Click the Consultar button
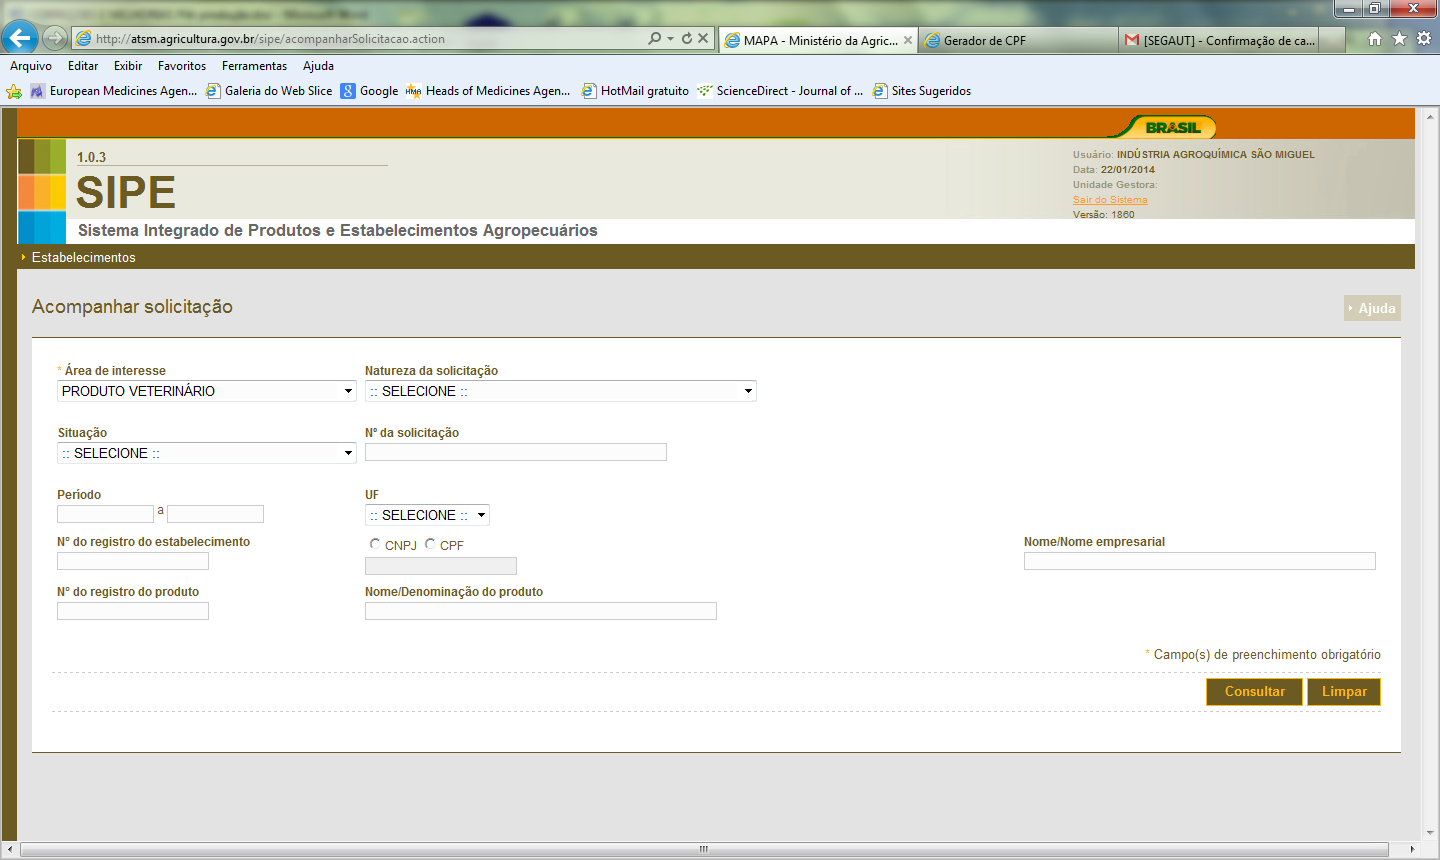Screen dimensions: 1440x860 click(1254, 691)
